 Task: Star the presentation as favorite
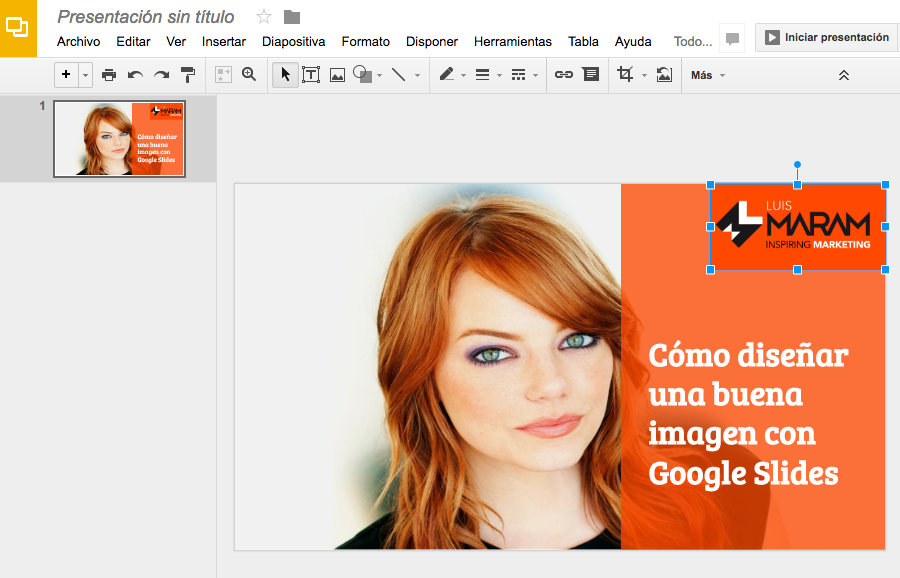(x=264, y=16)
